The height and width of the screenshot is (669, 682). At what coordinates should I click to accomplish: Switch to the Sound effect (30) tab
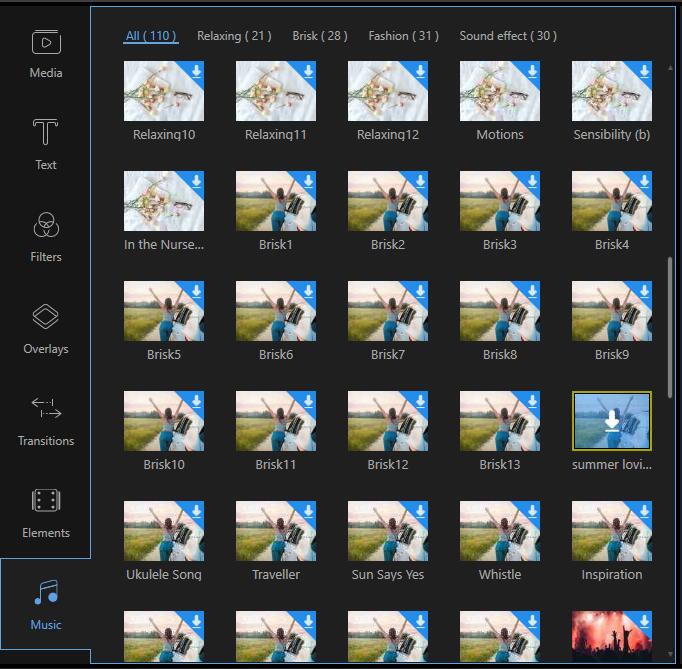point(508,36)
